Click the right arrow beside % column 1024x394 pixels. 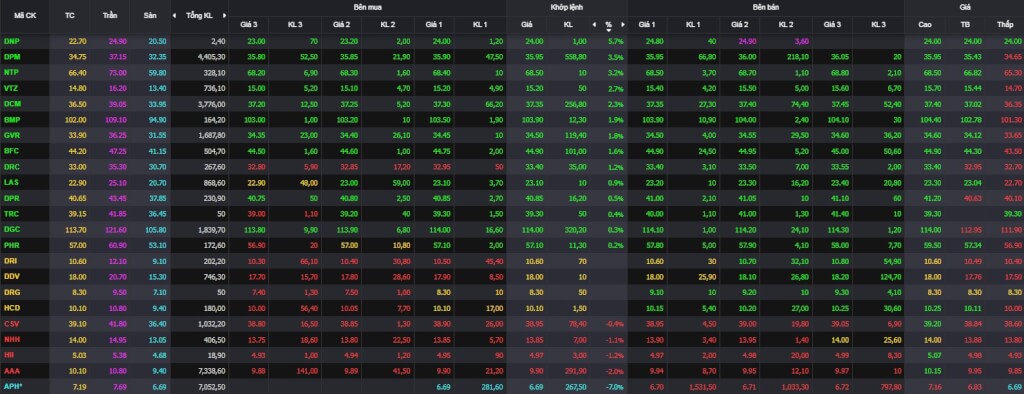[x=623, y=24]
